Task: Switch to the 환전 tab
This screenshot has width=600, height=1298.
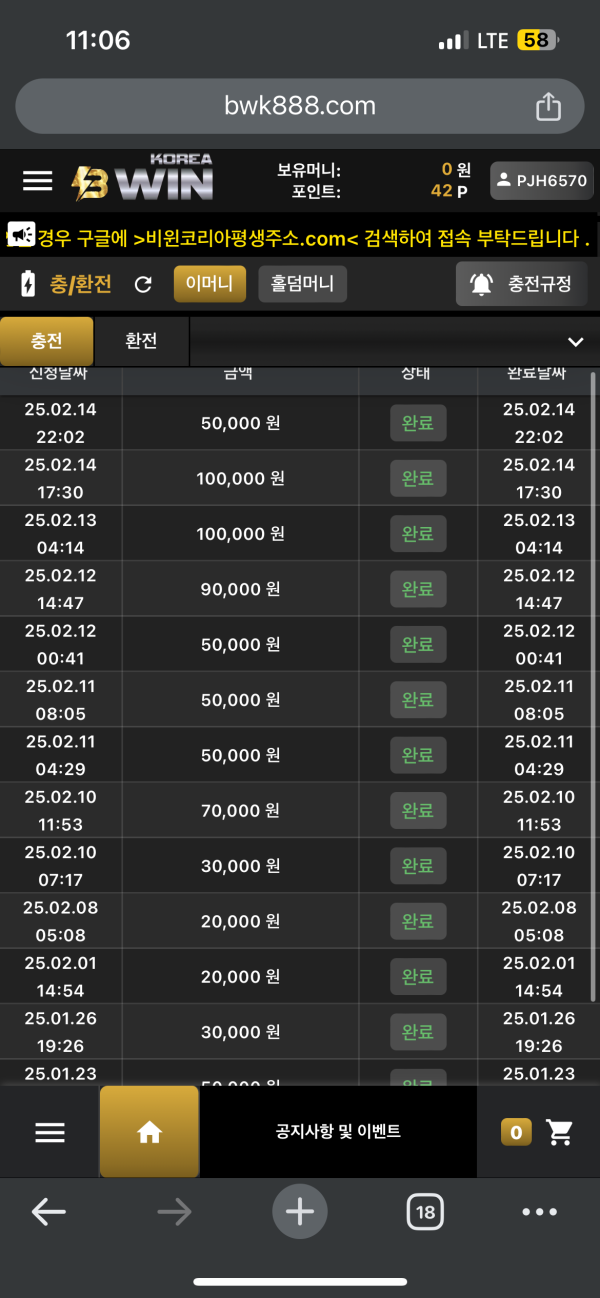Action: 141,341
